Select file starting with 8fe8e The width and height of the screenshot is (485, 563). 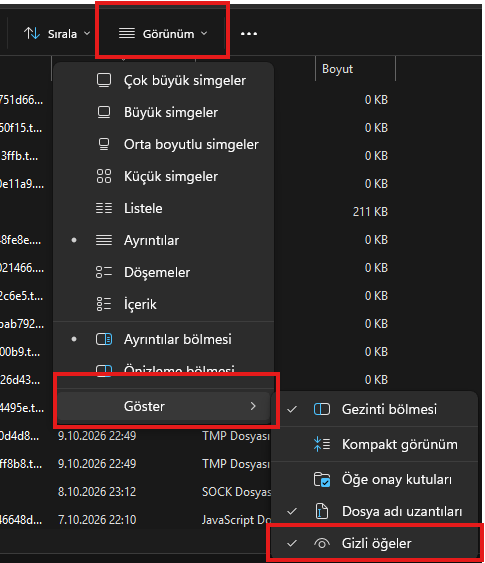pos(20,240)
